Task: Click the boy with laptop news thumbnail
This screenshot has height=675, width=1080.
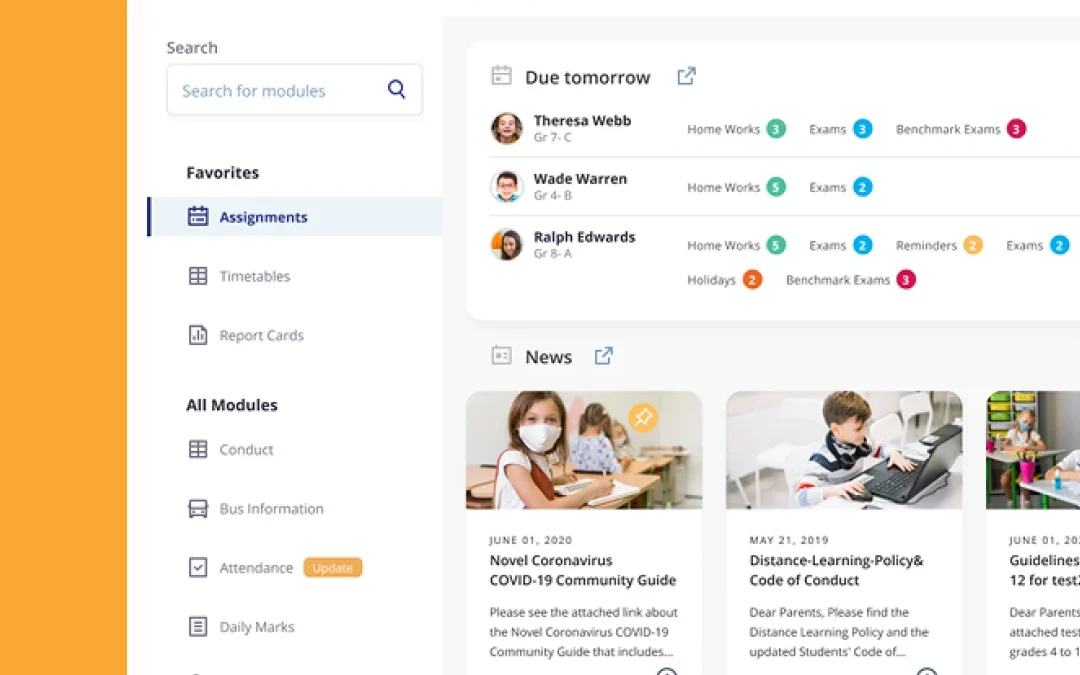Action: (844, 450)
